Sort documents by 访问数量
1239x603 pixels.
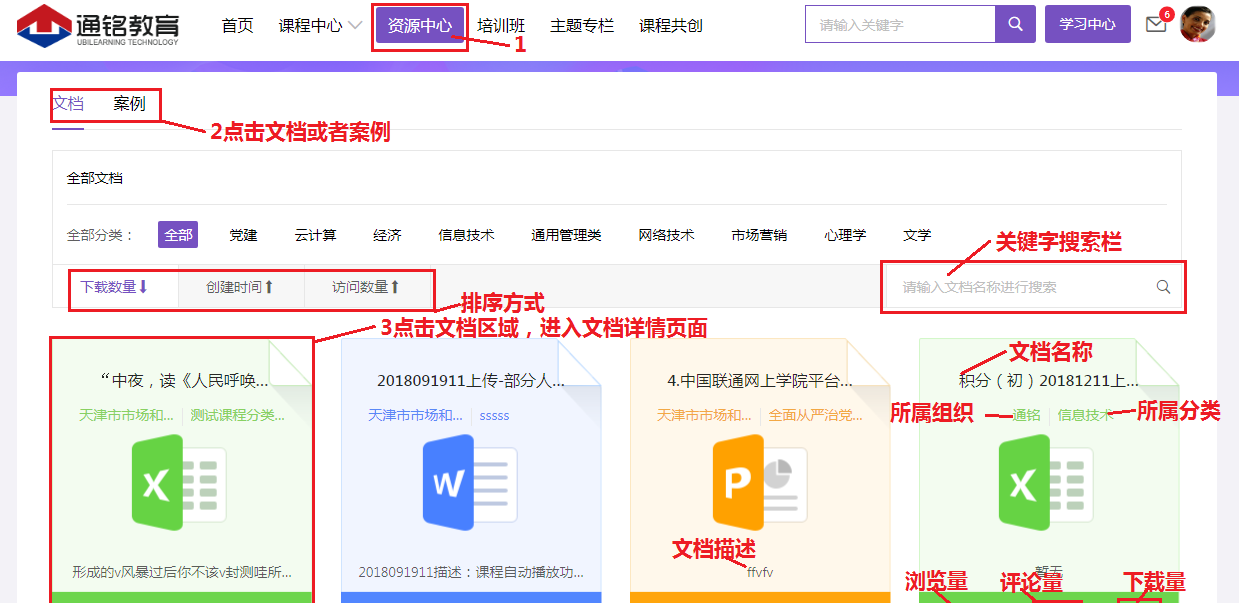click(x=366, y=287)
